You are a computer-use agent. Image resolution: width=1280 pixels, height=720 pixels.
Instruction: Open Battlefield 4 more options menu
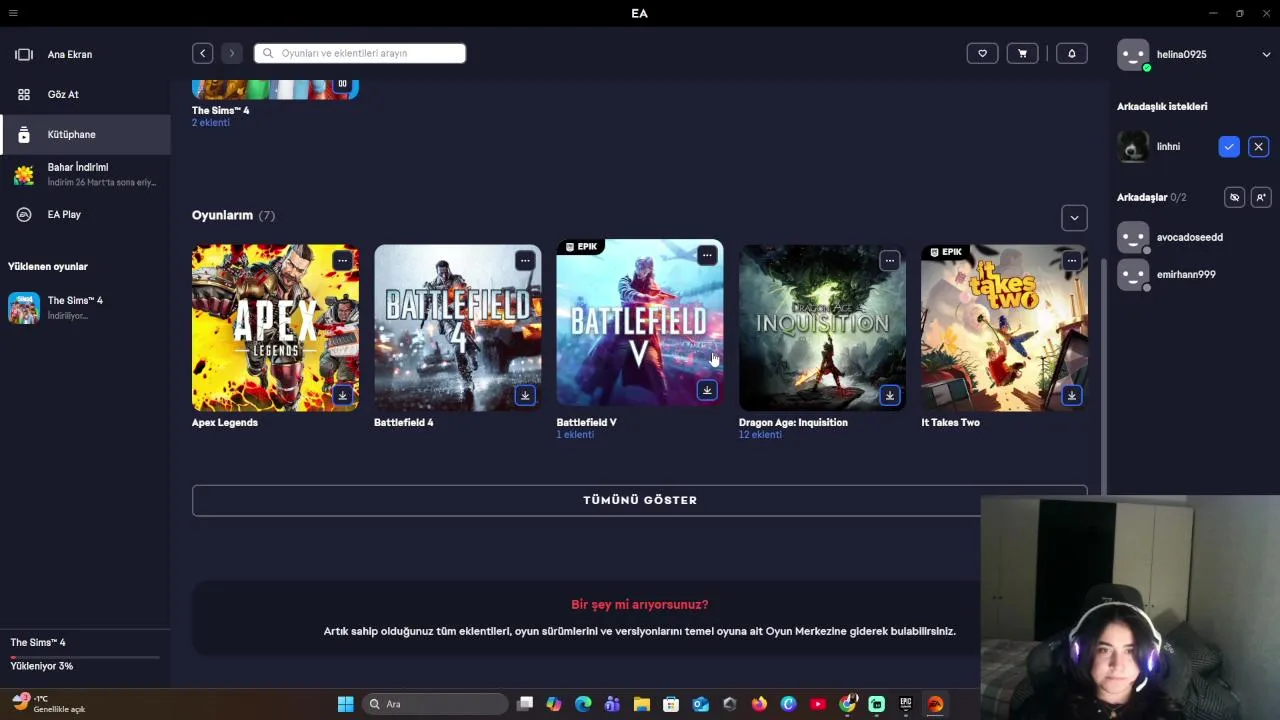pyautogui.click(x=525, y=260)
